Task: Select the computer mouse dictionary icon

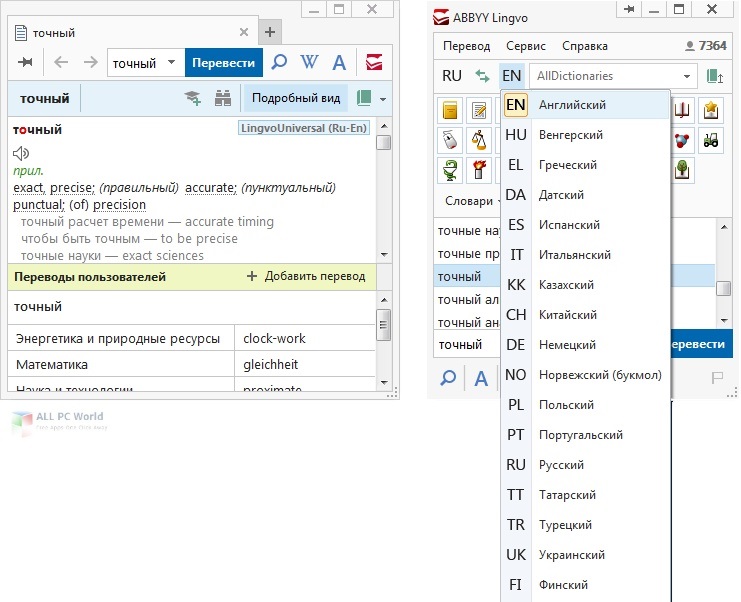Action: 450,140
